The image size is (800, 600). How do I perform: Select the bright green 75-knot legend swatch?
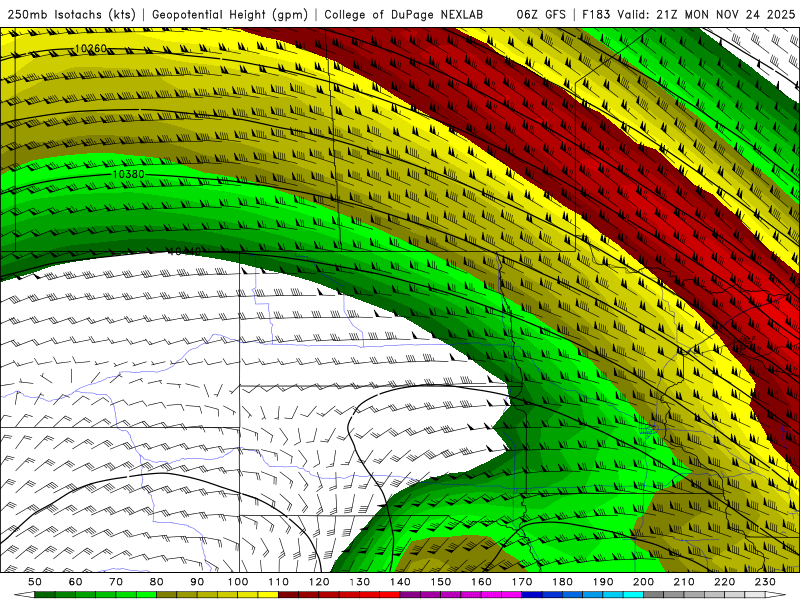[x=146, y=595]
